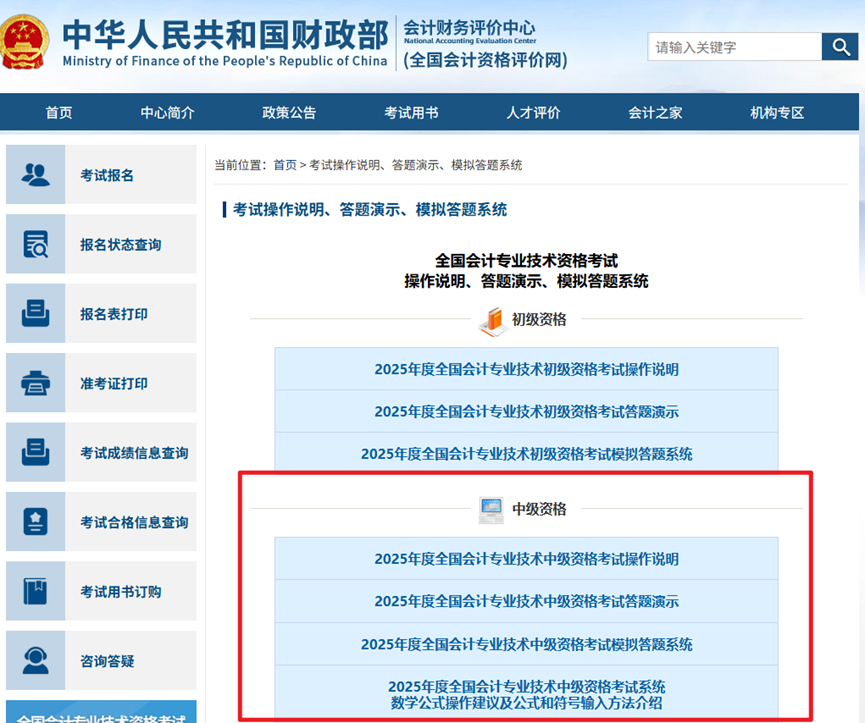Screen dimensions: 865x723
Task: Click the 考试用书订购 book icon
Action: coord(35,591)
